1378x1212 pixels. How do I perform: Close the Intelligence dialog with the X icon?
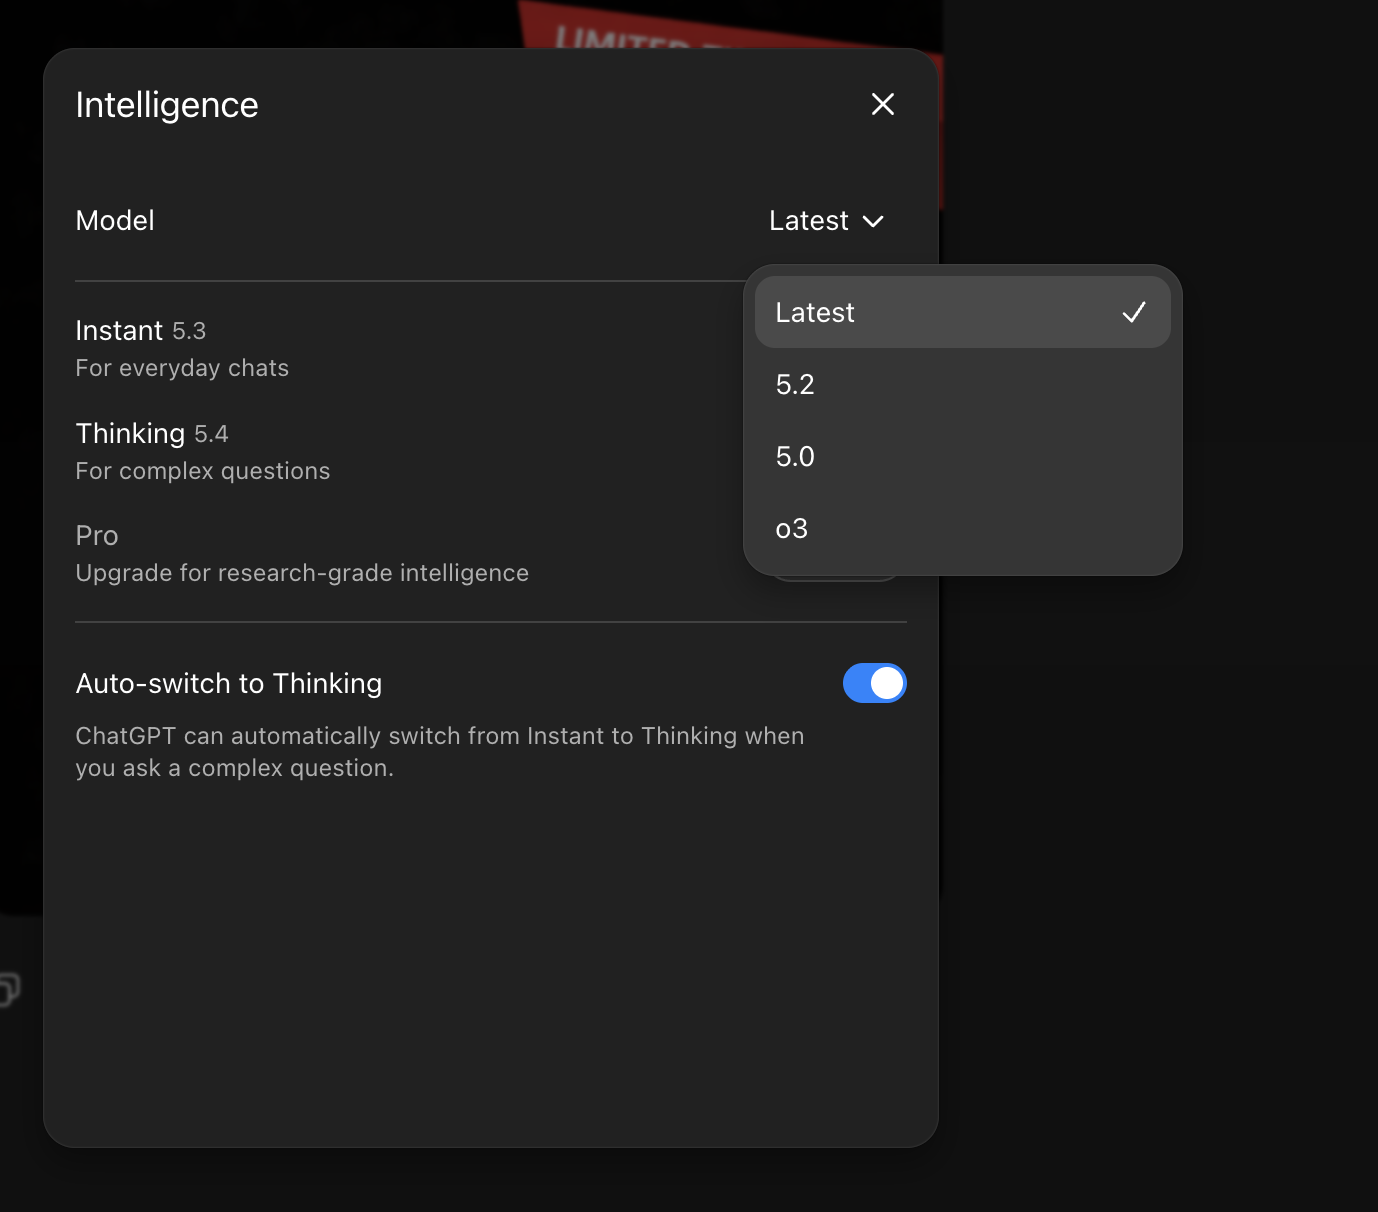882,104
